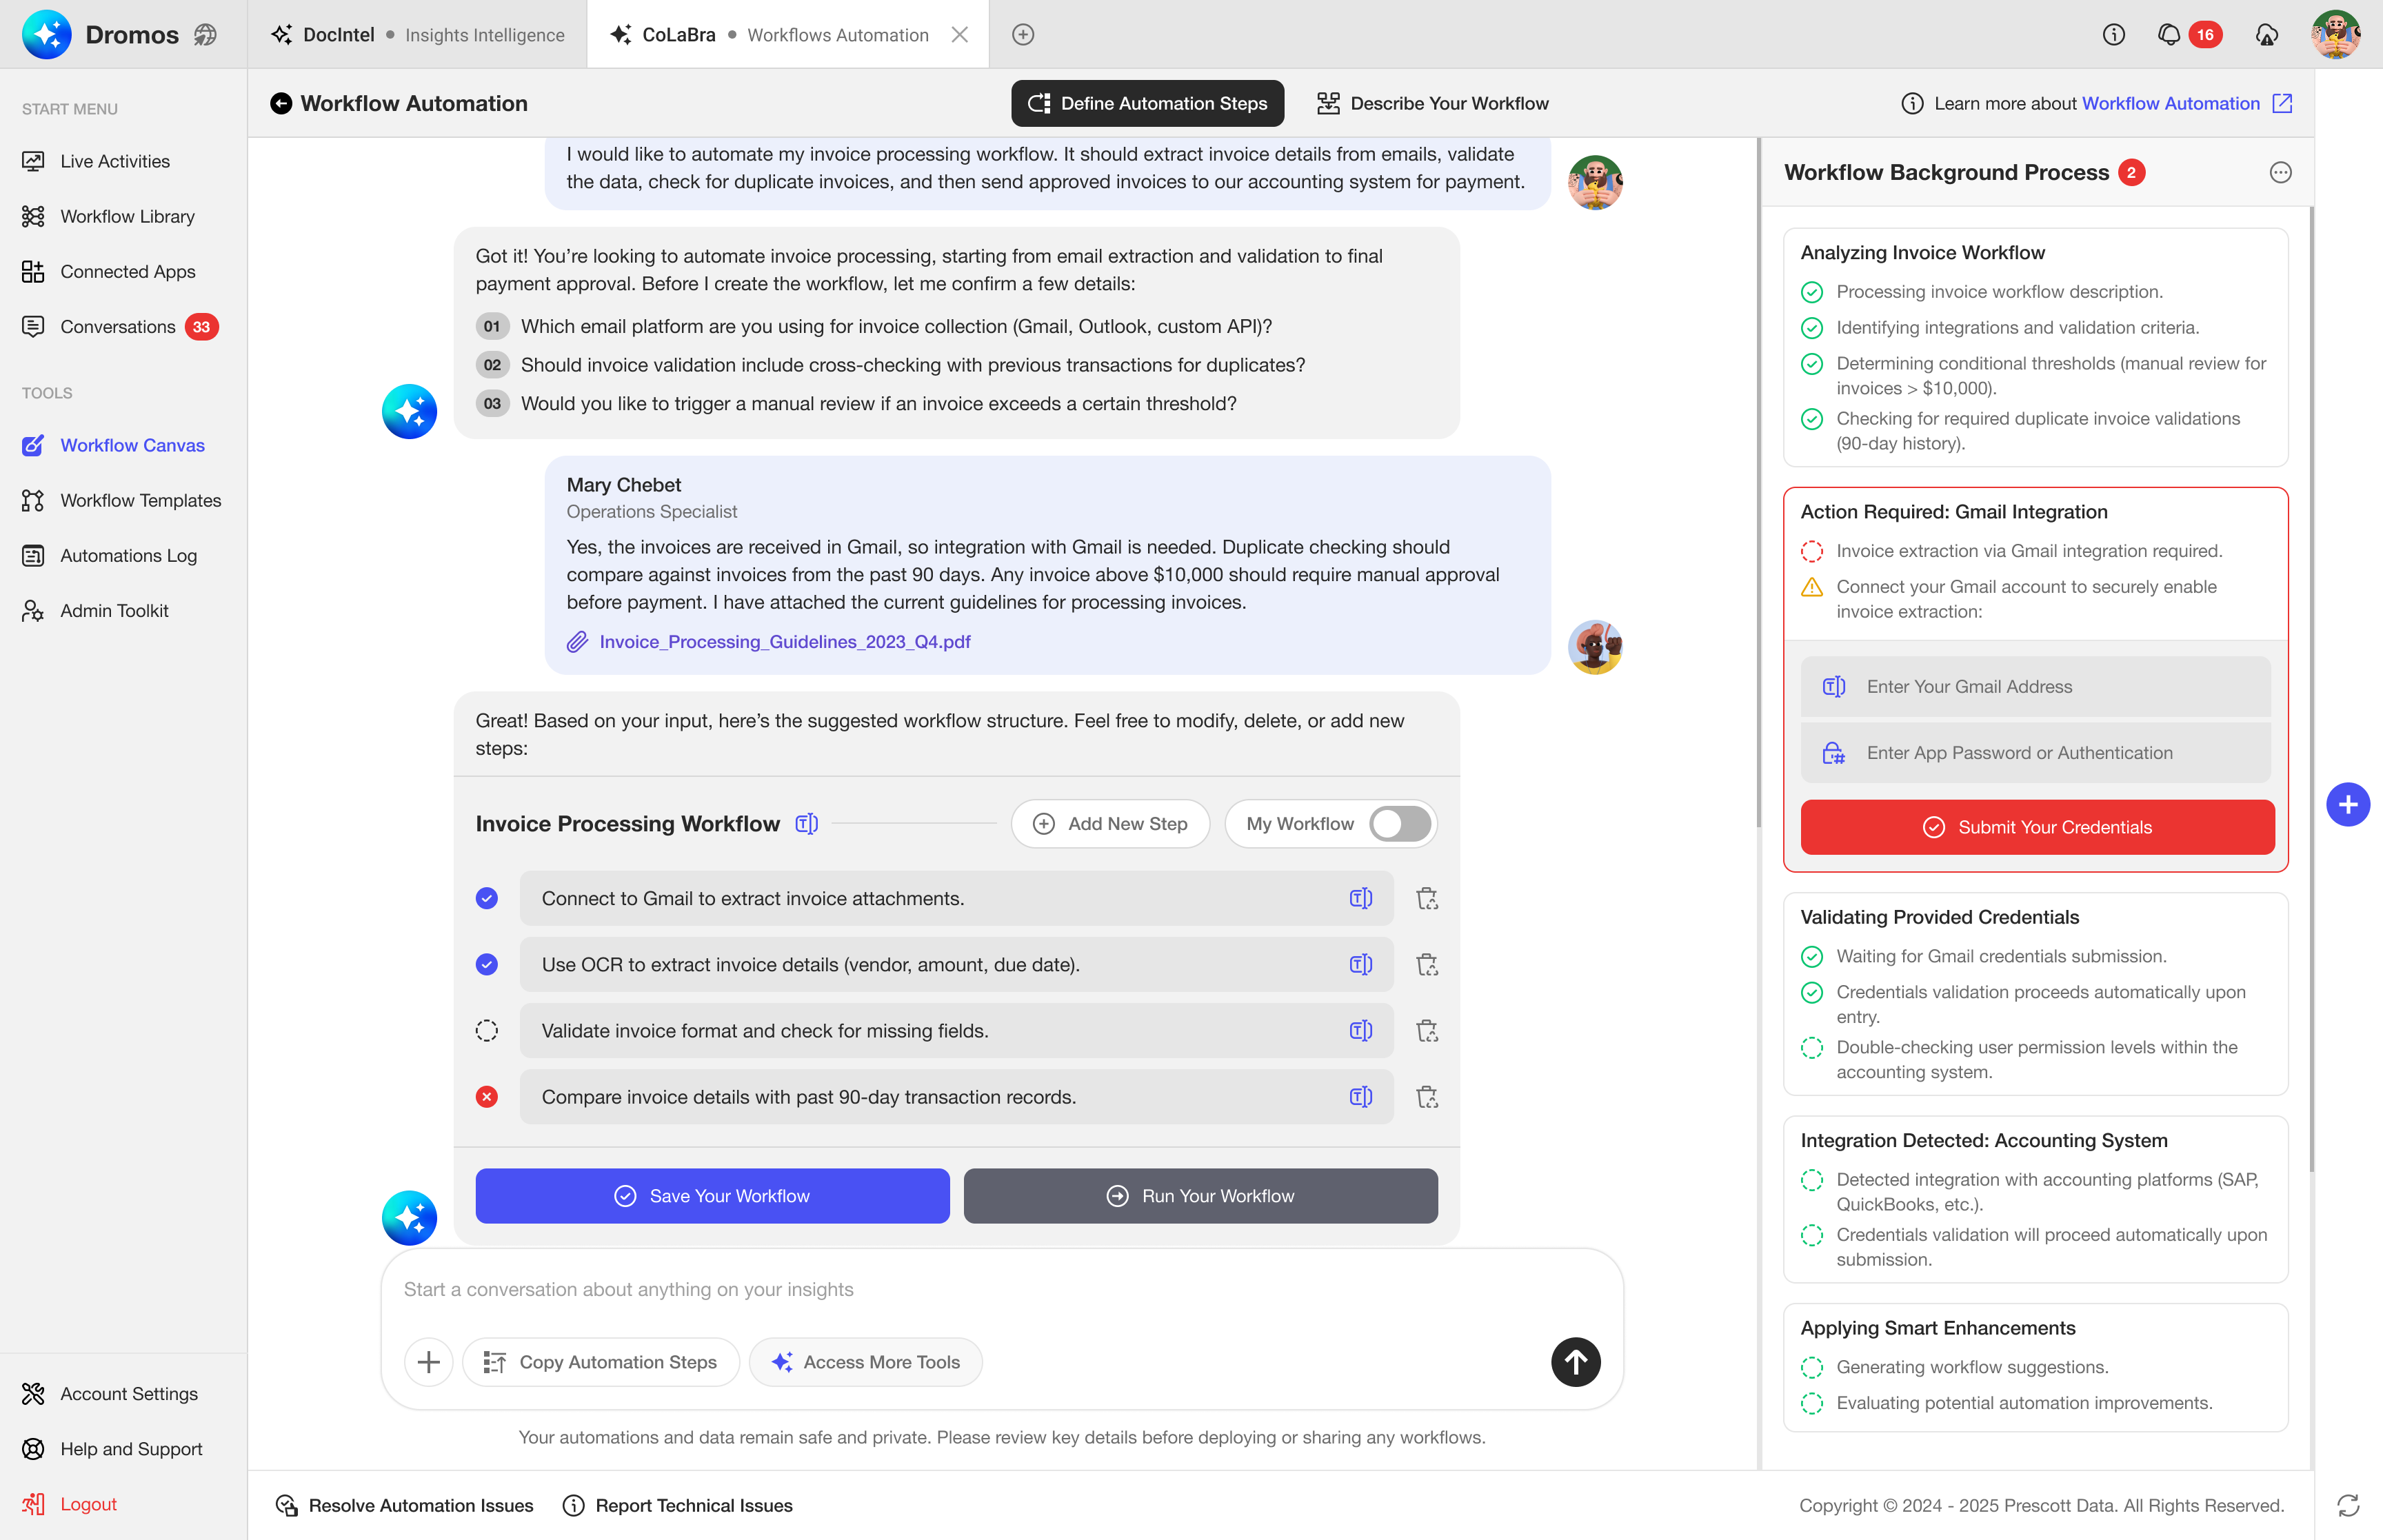This screenshot has height=1540, width=2383.
Task: Open a new tab with the plus icon
Action: click(x=1022, y=35)
